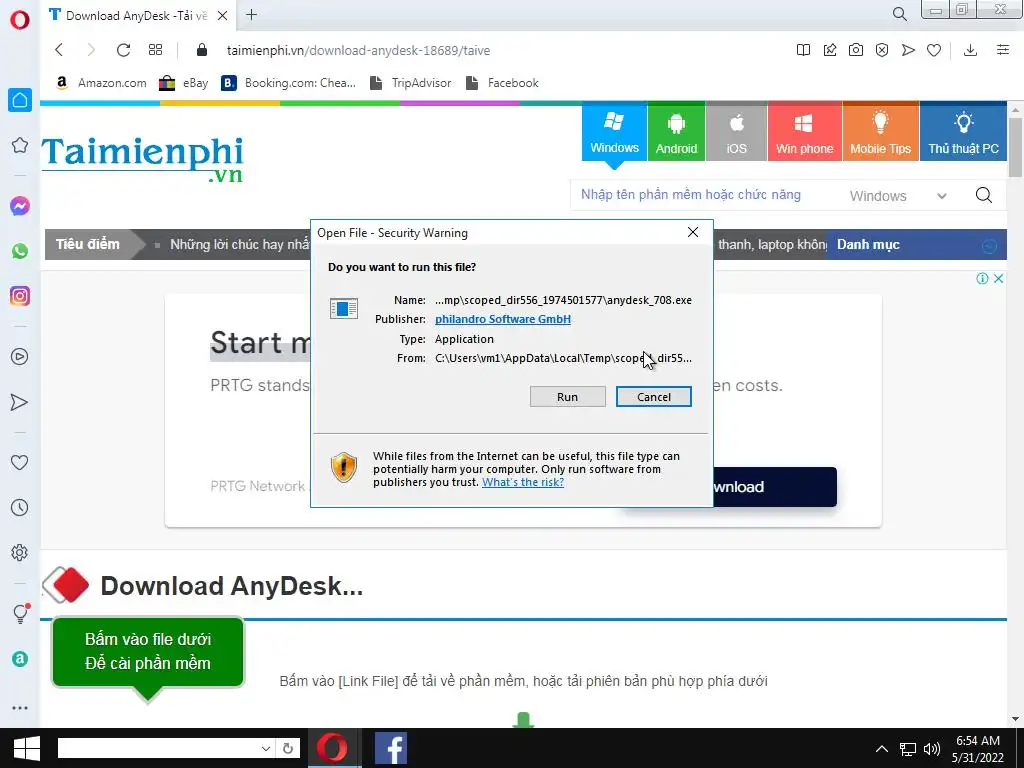Reload the current page

[123, 50]
